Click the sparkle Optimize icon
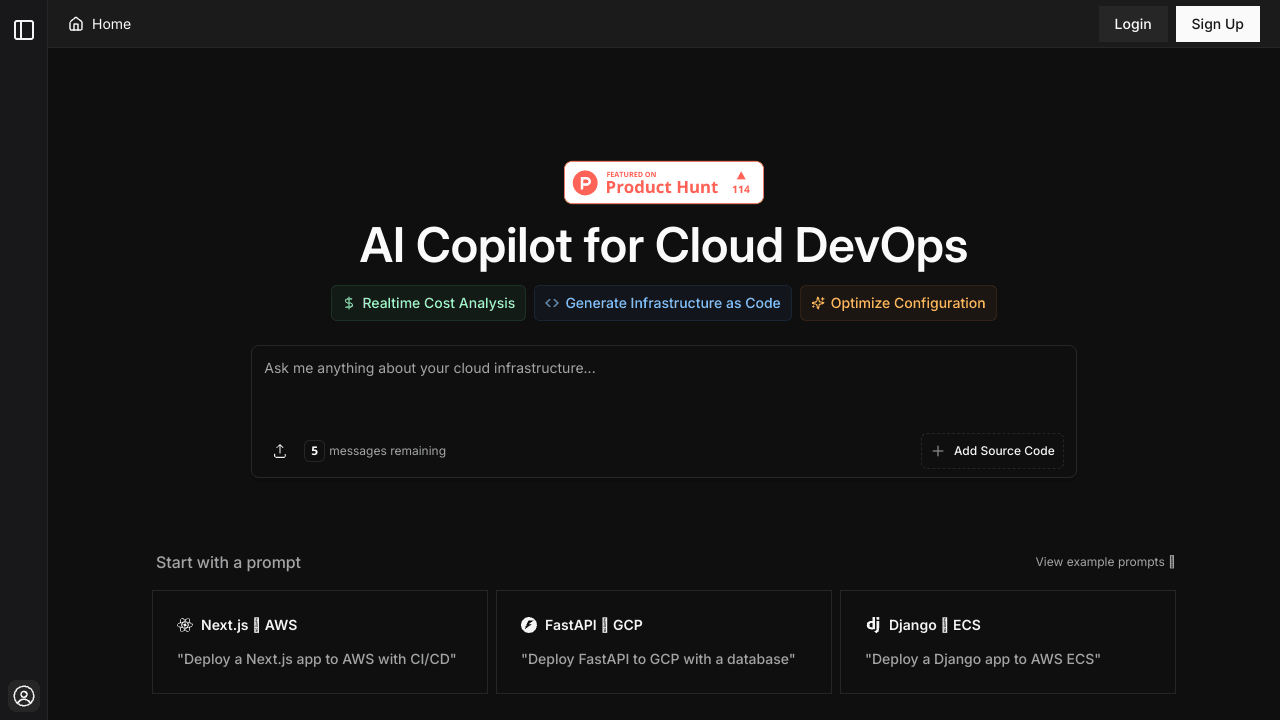Viewport: 1280px width, 720px height. point(818,303)
